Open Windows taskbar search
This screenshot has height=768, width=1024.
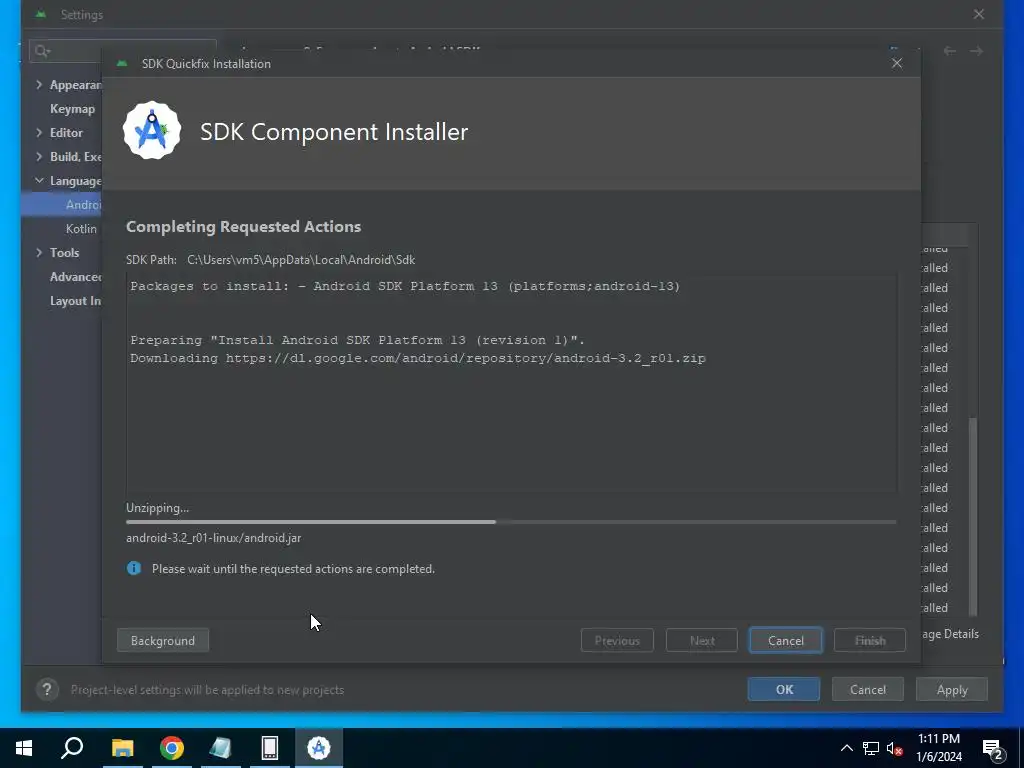coord(72,748)
